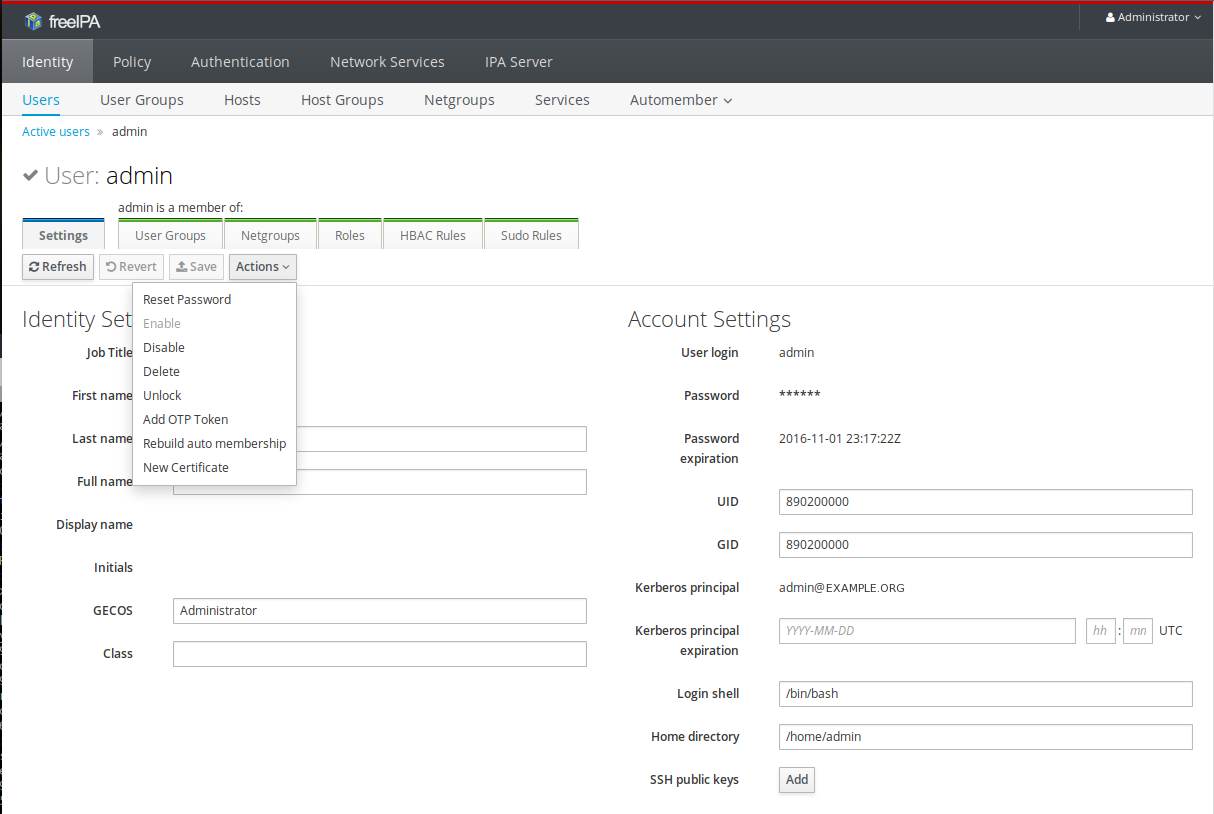
Task: Collapse the Actions dropdown button
Action: (x=262, y=267)
